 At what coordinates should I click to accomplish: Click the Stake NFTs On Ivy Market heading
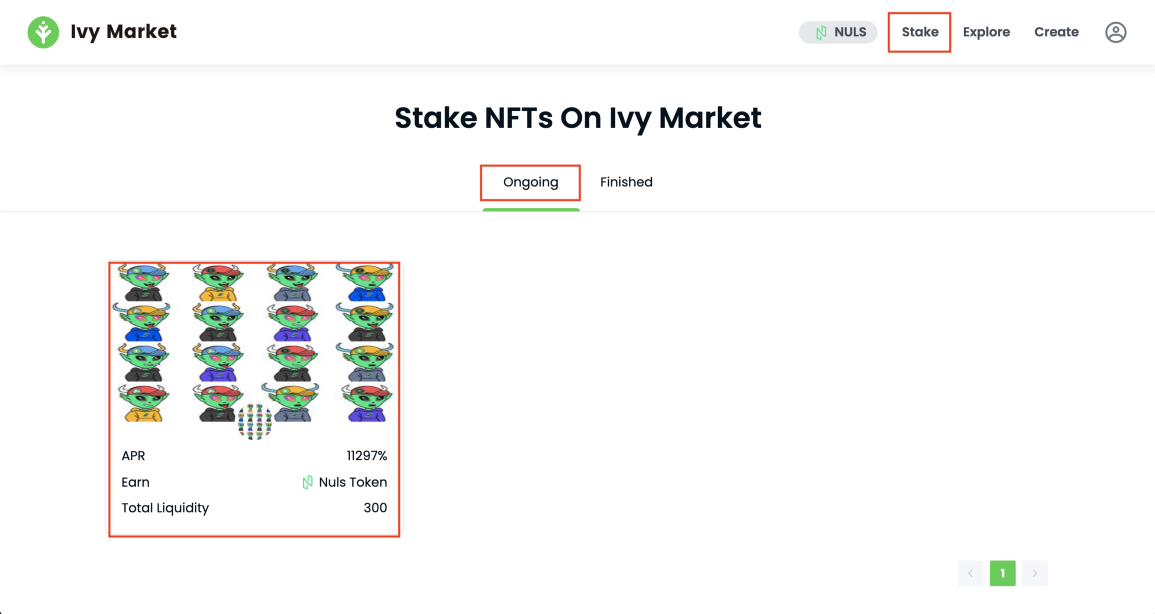[x=578, y=118]
